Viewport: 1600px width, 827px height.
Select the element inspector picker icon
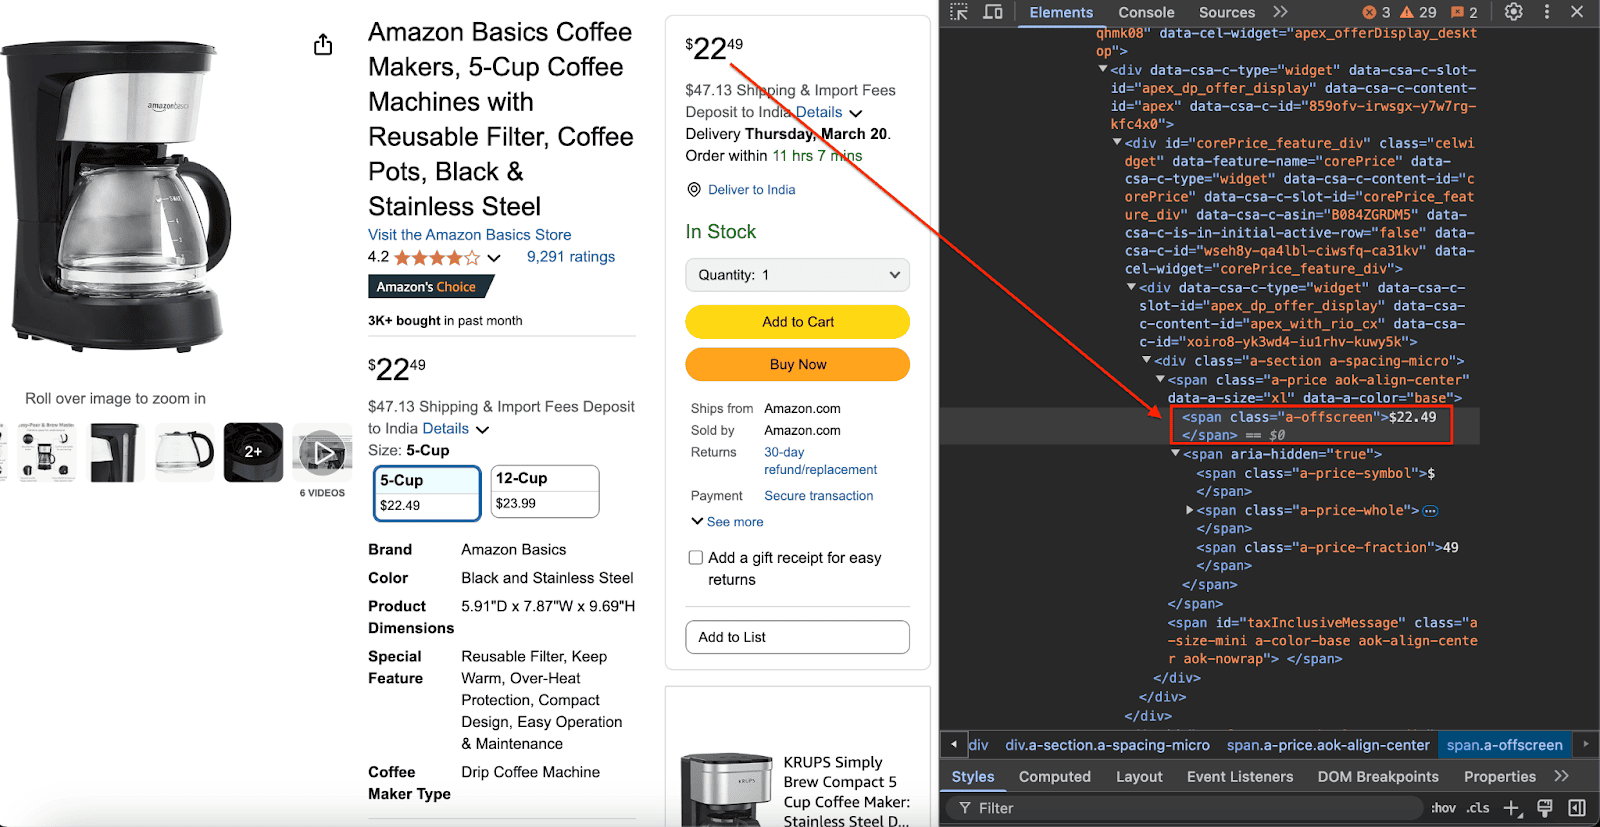pyautogui.click(x=959, y=12)
